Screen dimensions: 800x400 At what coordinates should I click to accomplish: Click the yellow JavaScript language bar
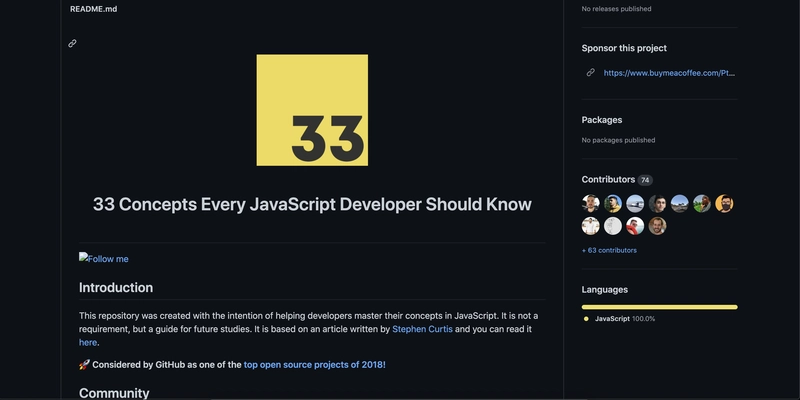coord(660,307)
